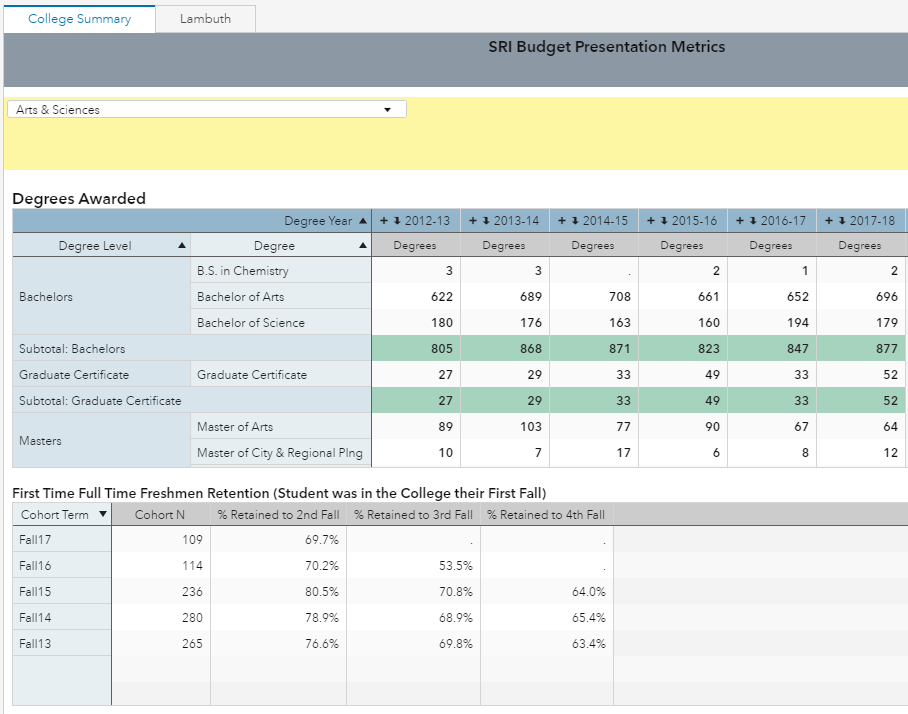Viewport: 908px width, 714px height.
Task: Select the College Summary tab
Action: pyautogui.click(x=79, y=19)
